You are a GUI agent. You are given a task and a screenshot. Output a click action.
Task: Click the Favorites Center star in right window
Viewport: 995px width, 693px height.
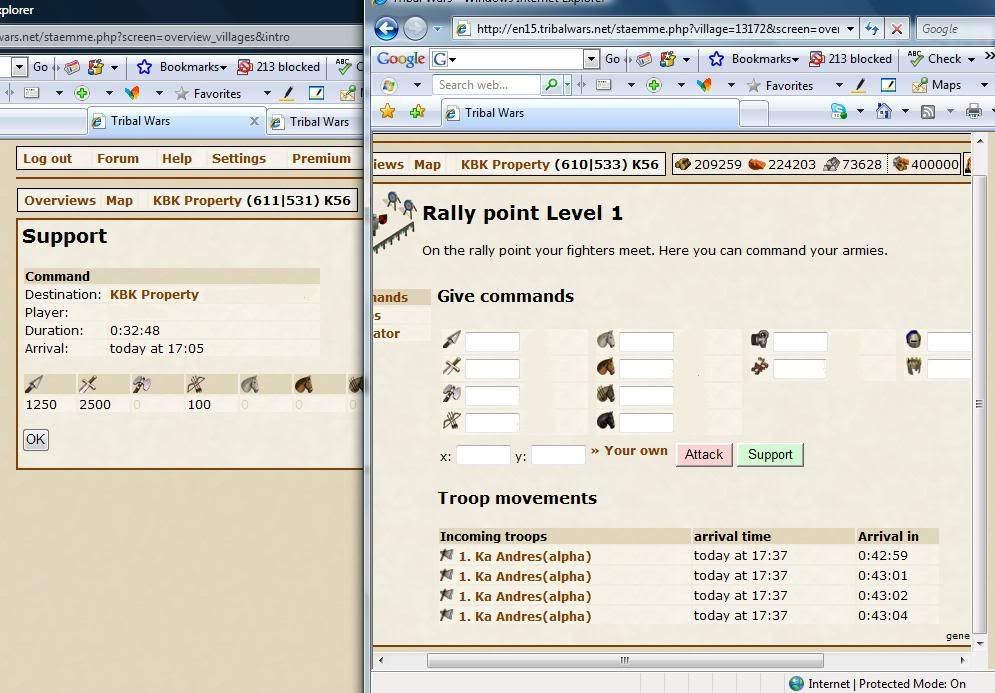click(387, 112)
